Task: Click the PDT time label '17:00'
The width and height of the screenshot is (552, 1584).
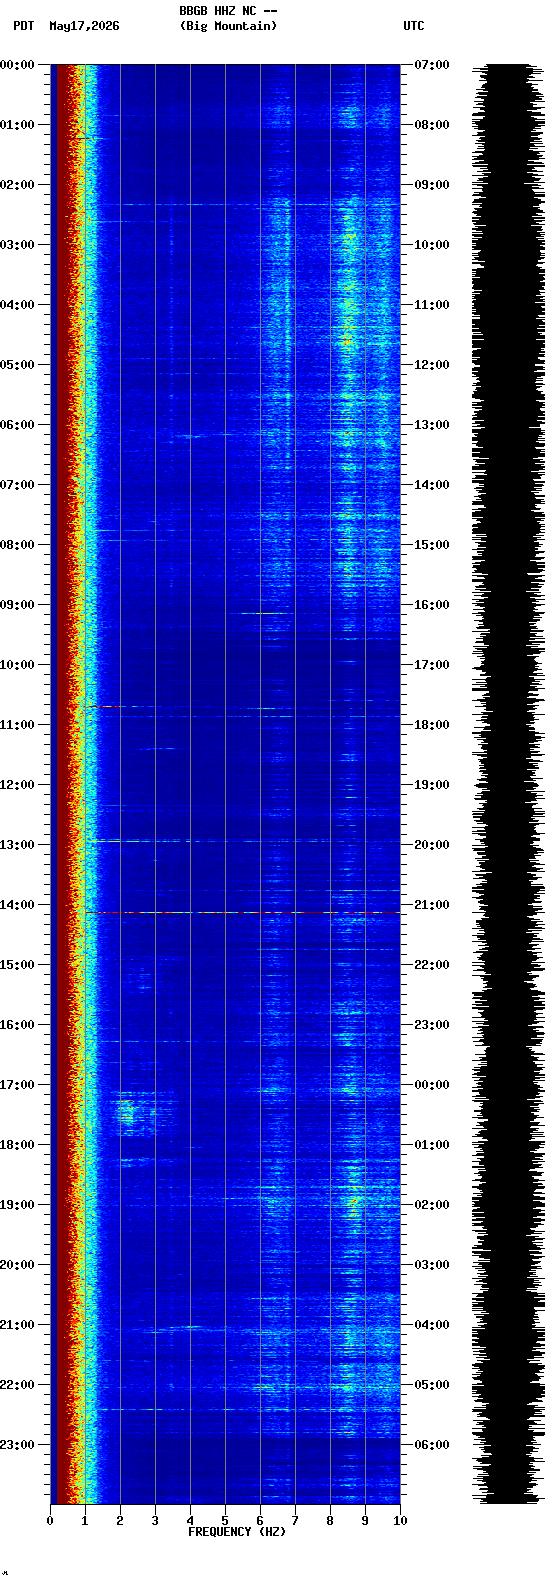Action: pyautogui.click(x=17, y=1085)
